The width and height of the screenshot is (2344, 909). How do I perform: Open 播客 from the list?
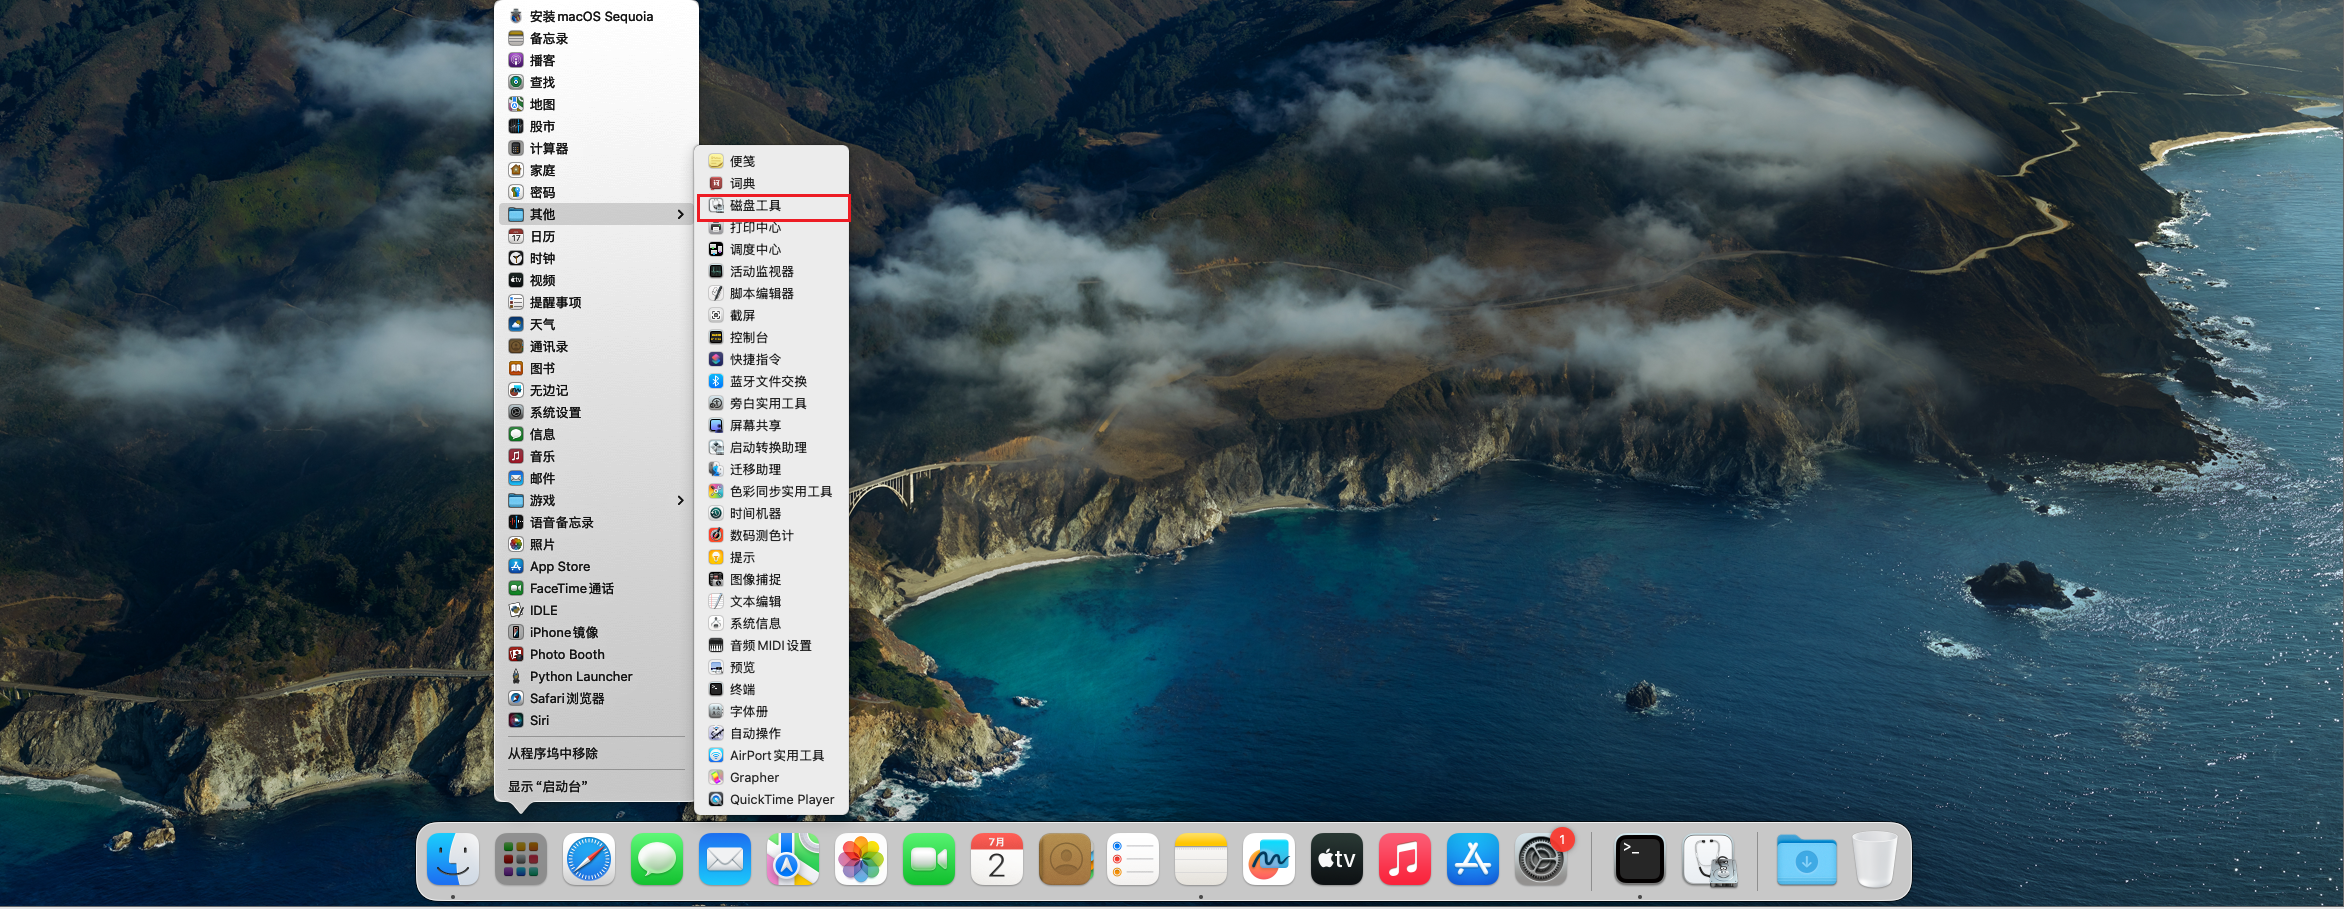pos(597,60)
